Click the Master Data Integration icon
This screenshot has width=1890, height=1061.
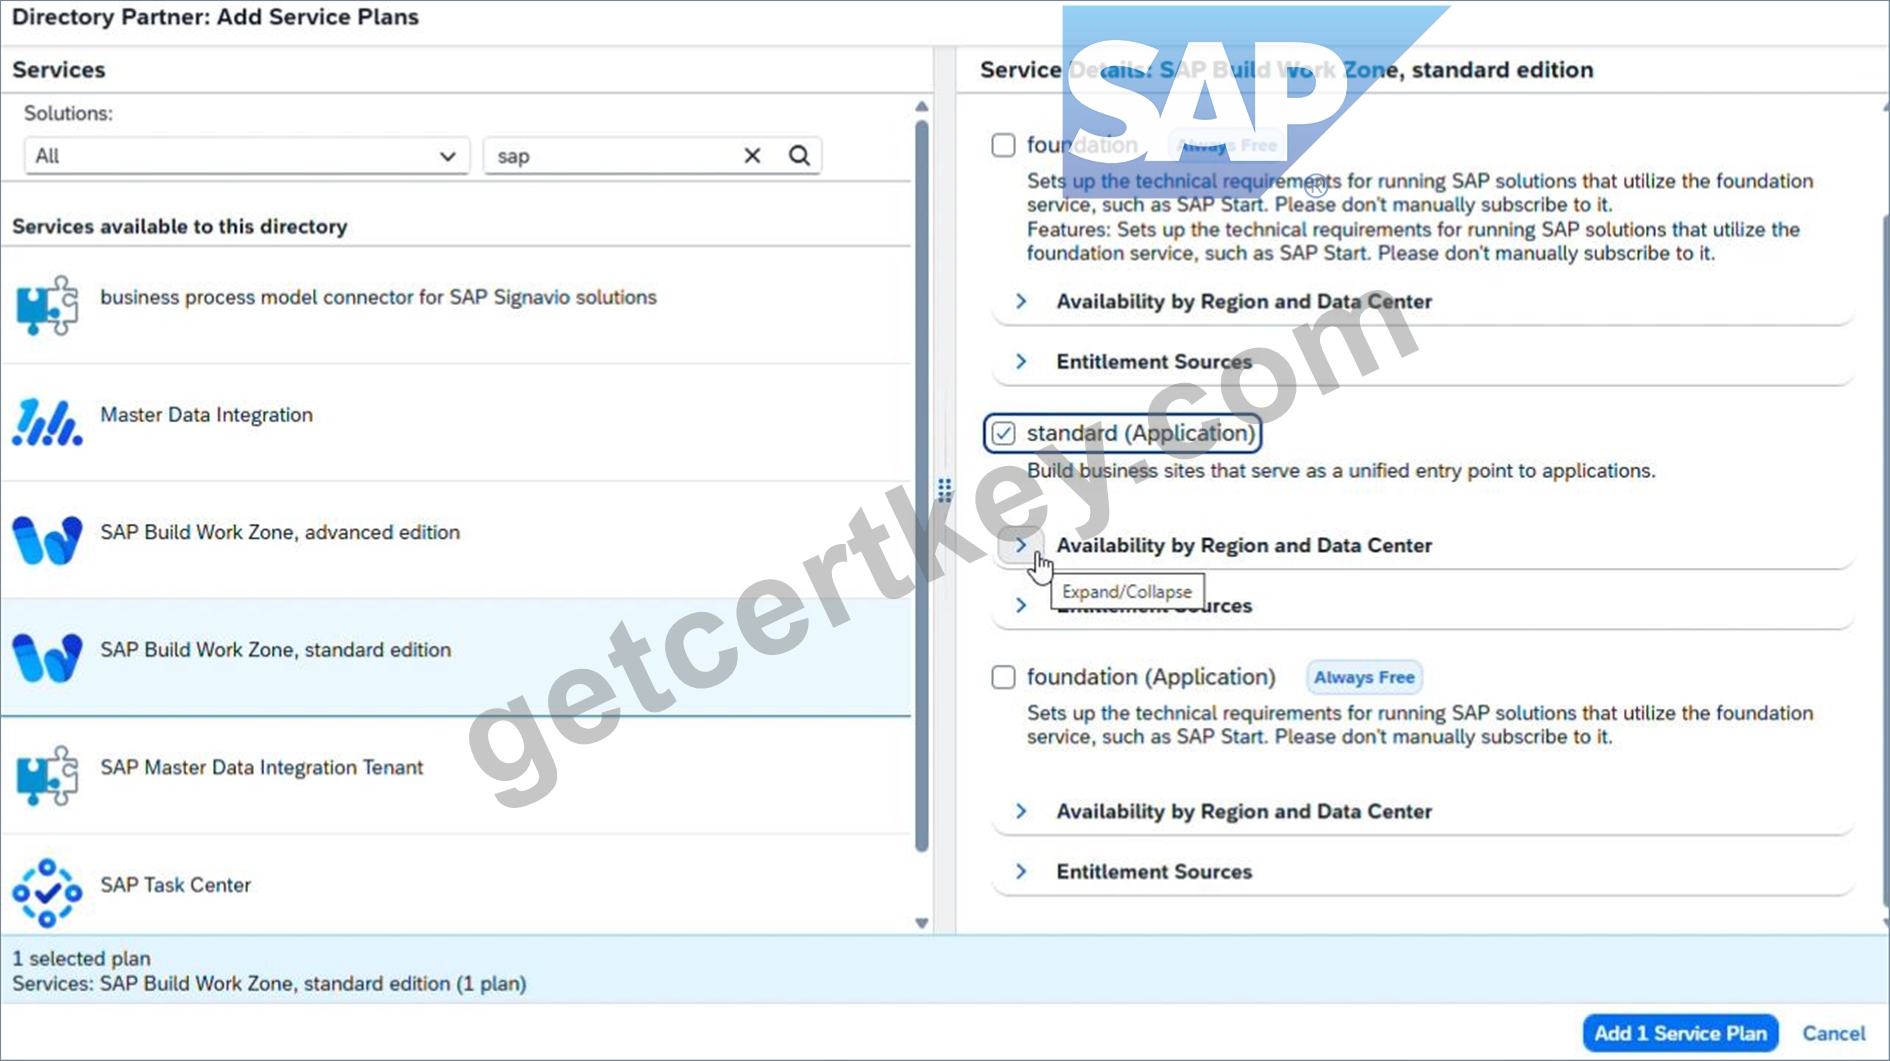tap(47, 422)
